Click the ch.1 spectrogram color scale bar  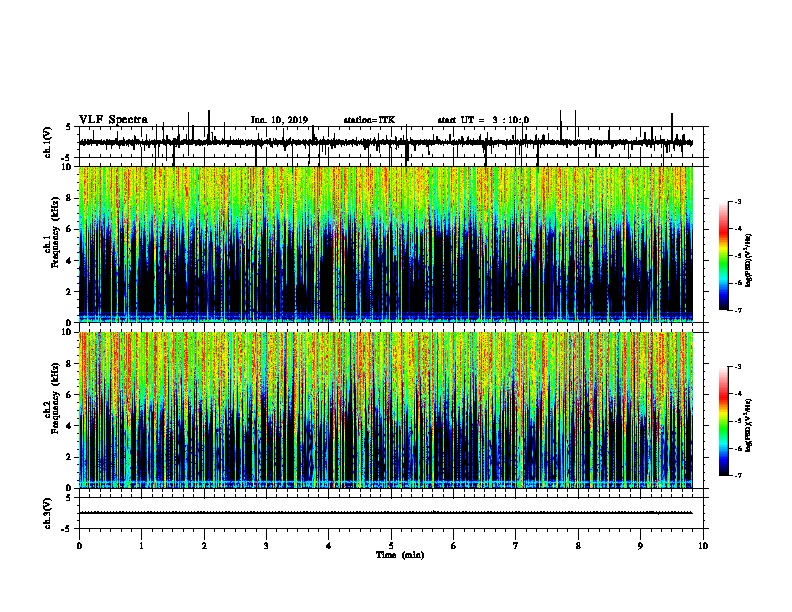point(724,256)
